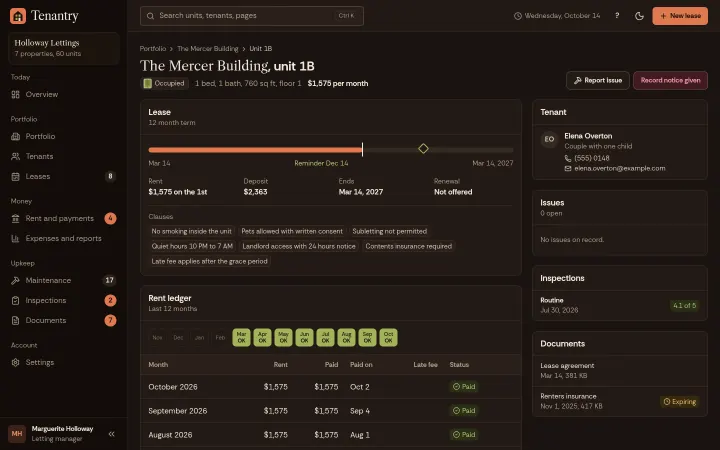Open Settings in the sidebar
This screenshot has width=720, height=450.
[63, 363]
